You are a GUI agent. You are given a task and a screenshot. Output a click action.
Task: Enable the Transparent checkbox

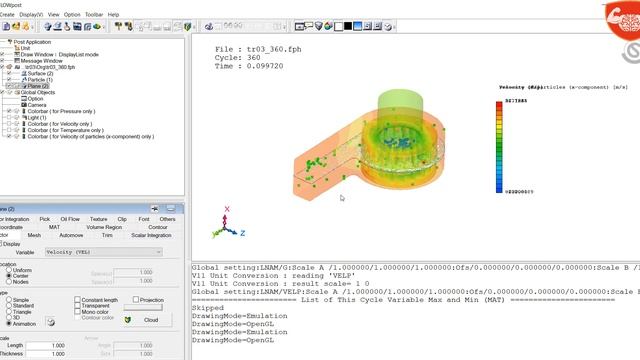tap(77, 306)
